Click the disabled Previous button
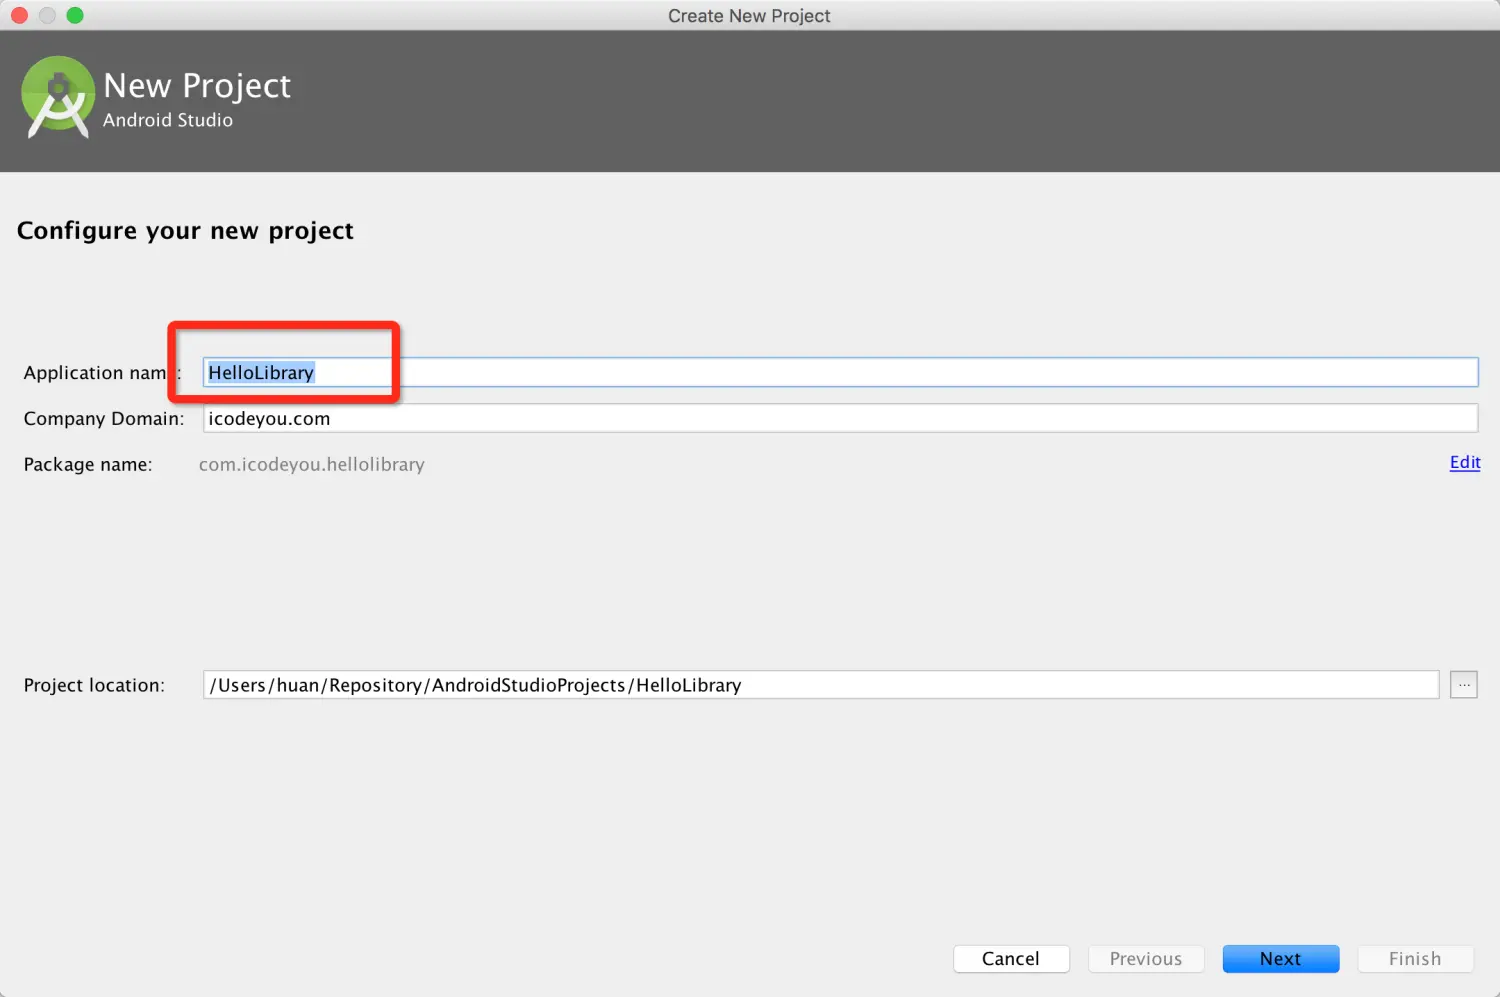The height and width of the screenshot is (997, 1500). (x=1146, y=959)
